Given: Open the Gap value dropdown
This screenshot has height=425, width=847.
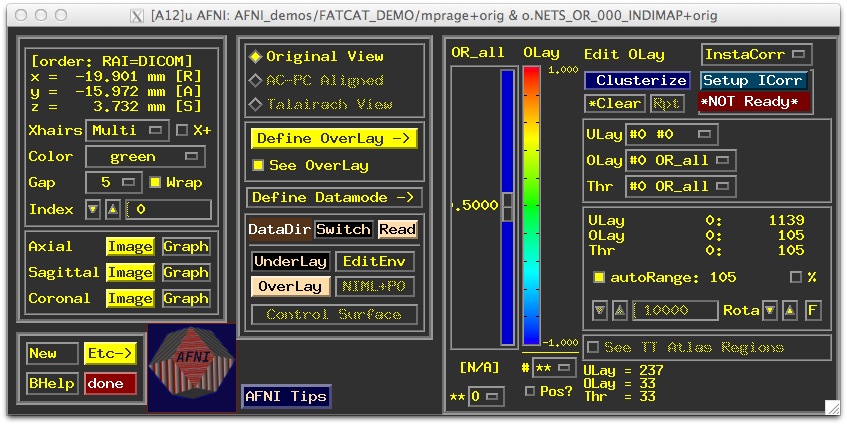Looking at the screenshot, I should click(114, 183).
